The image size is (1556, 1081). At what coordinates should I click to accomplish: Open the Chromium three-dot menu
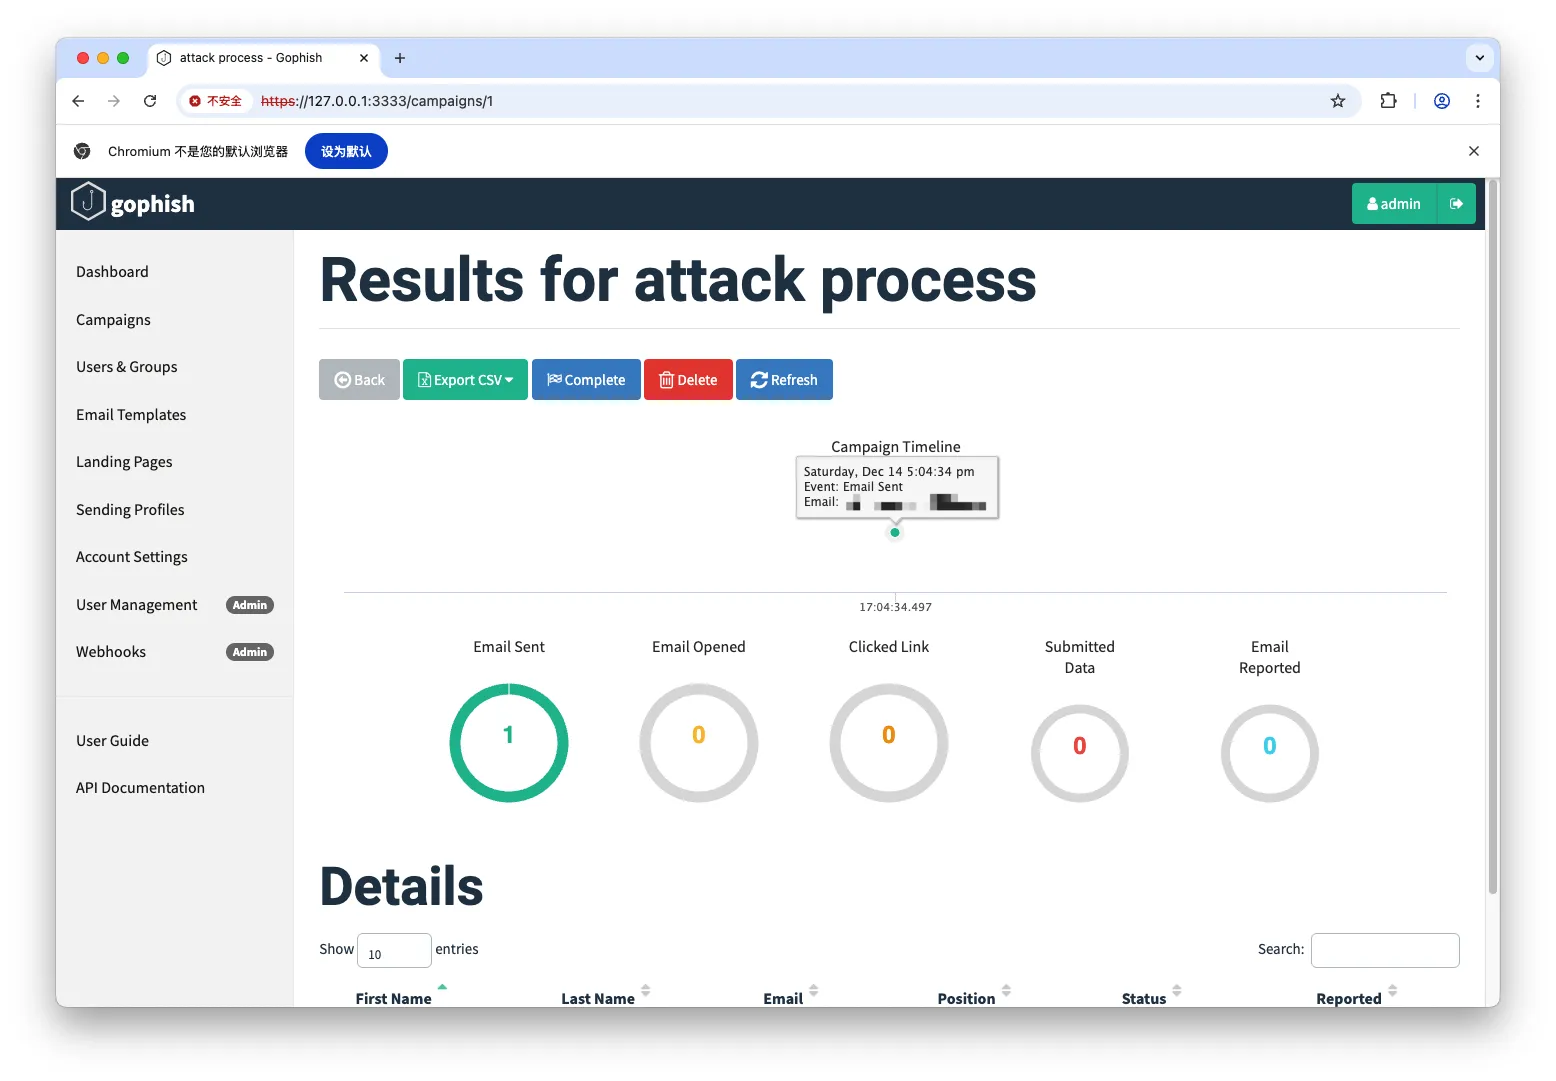coord(1477,101)
